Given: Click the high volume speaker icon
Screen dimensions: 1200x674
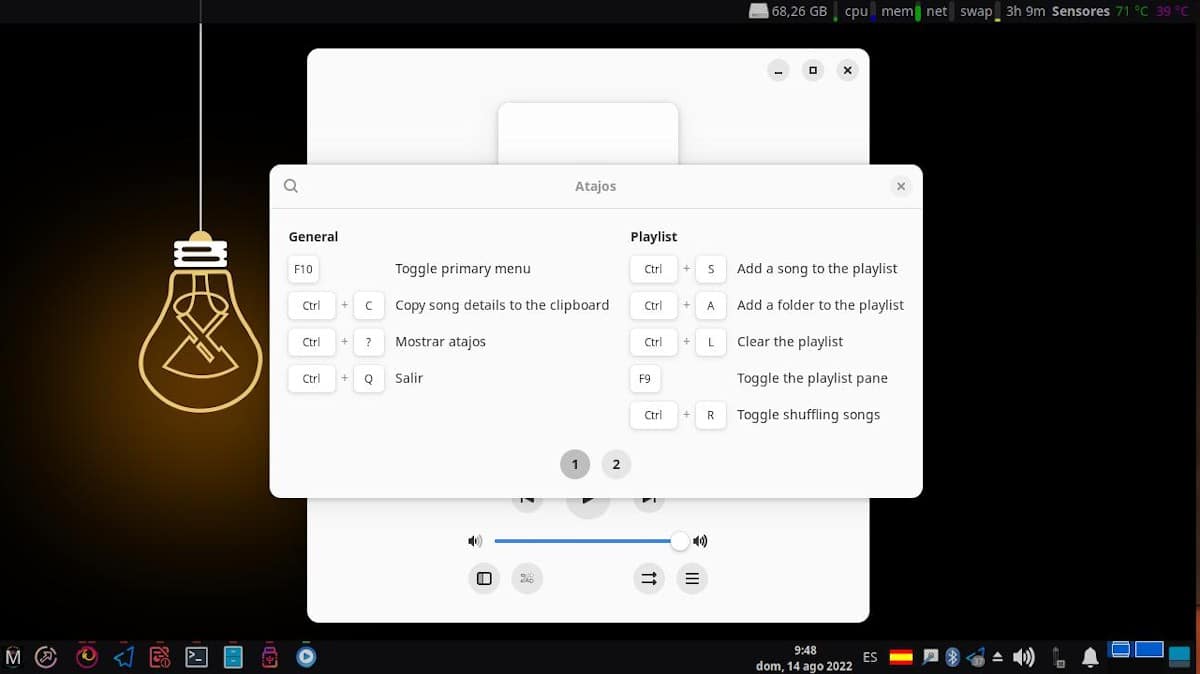Looking at the screenshot, I should click(700, 541).
